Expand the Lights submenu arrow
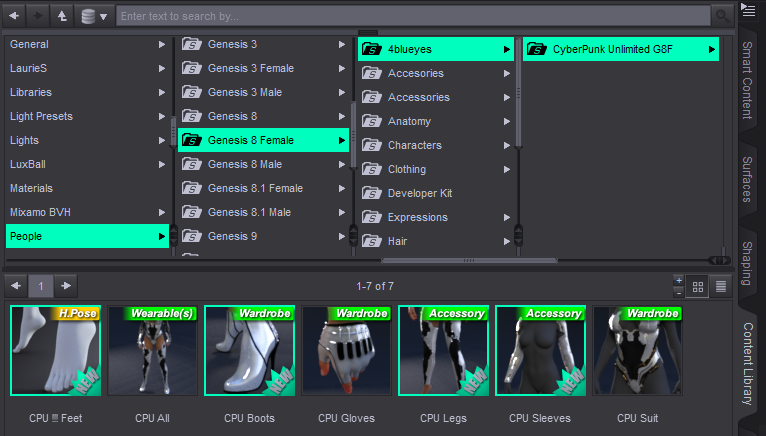This screenshot has width=766, height=436. [x=162, y=140]
